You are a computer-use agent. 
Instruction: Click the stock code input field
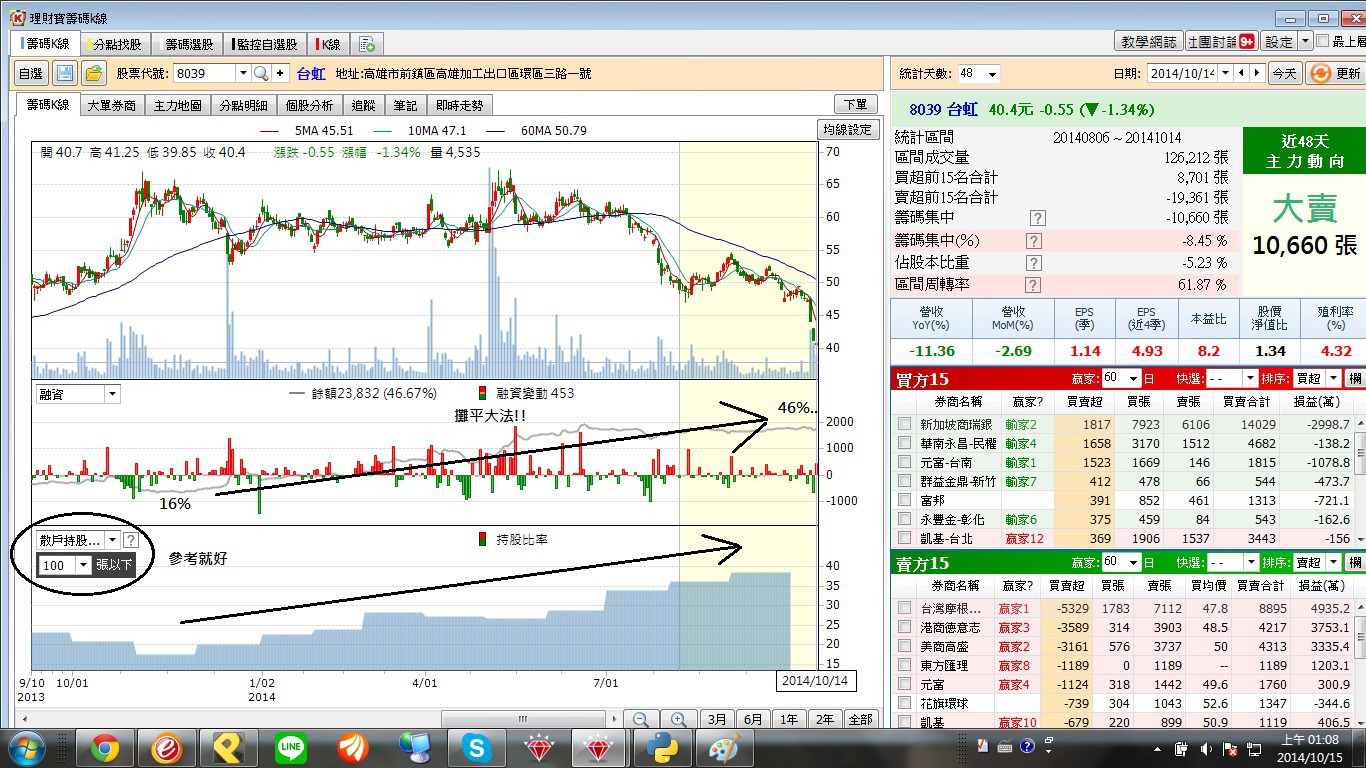tap(203, 73)
